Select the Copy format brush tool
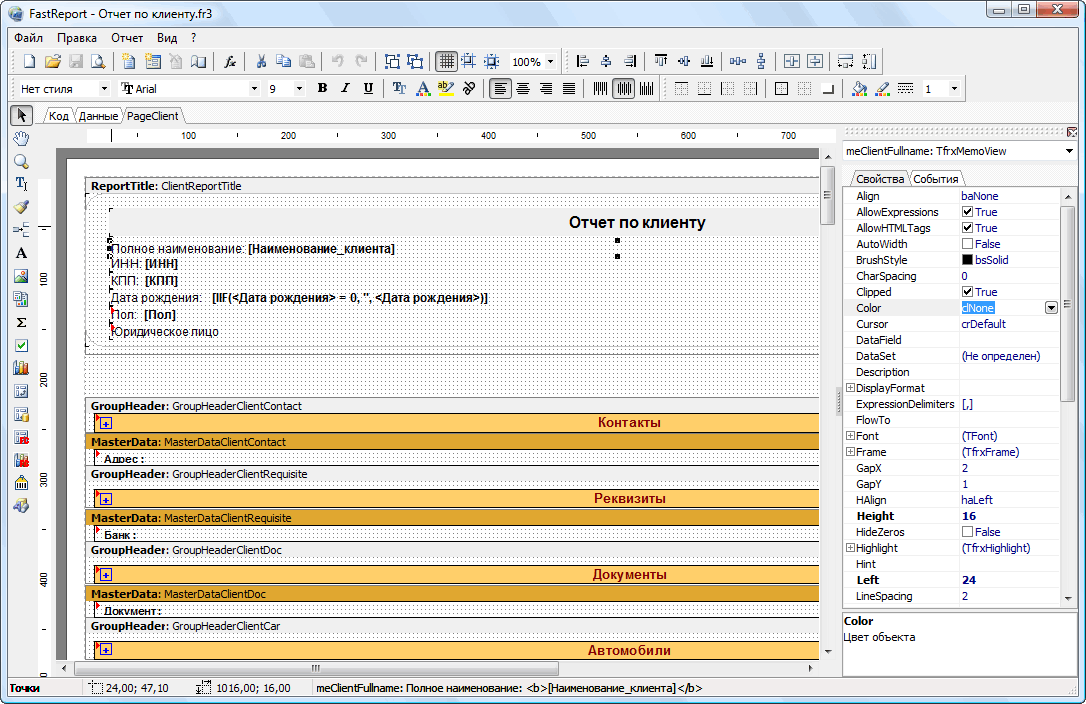Viewport: 1086px width, 704px height. point(21,206)
